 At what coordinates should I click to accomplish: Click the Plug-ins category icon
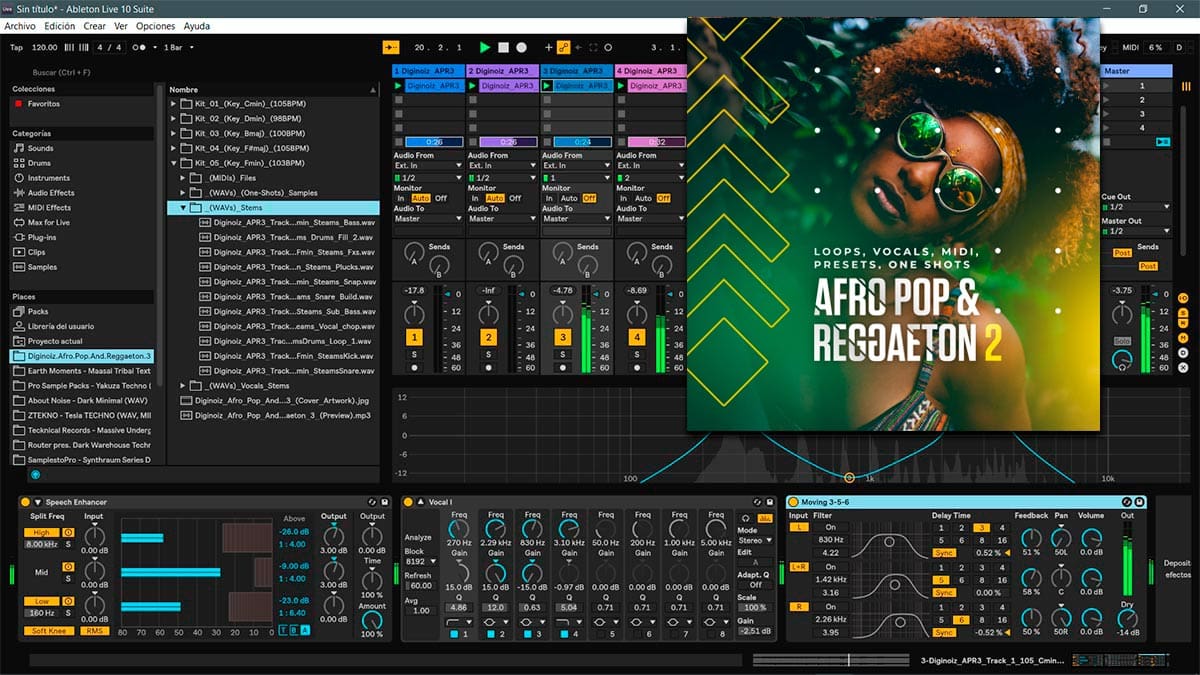point(19,237)
